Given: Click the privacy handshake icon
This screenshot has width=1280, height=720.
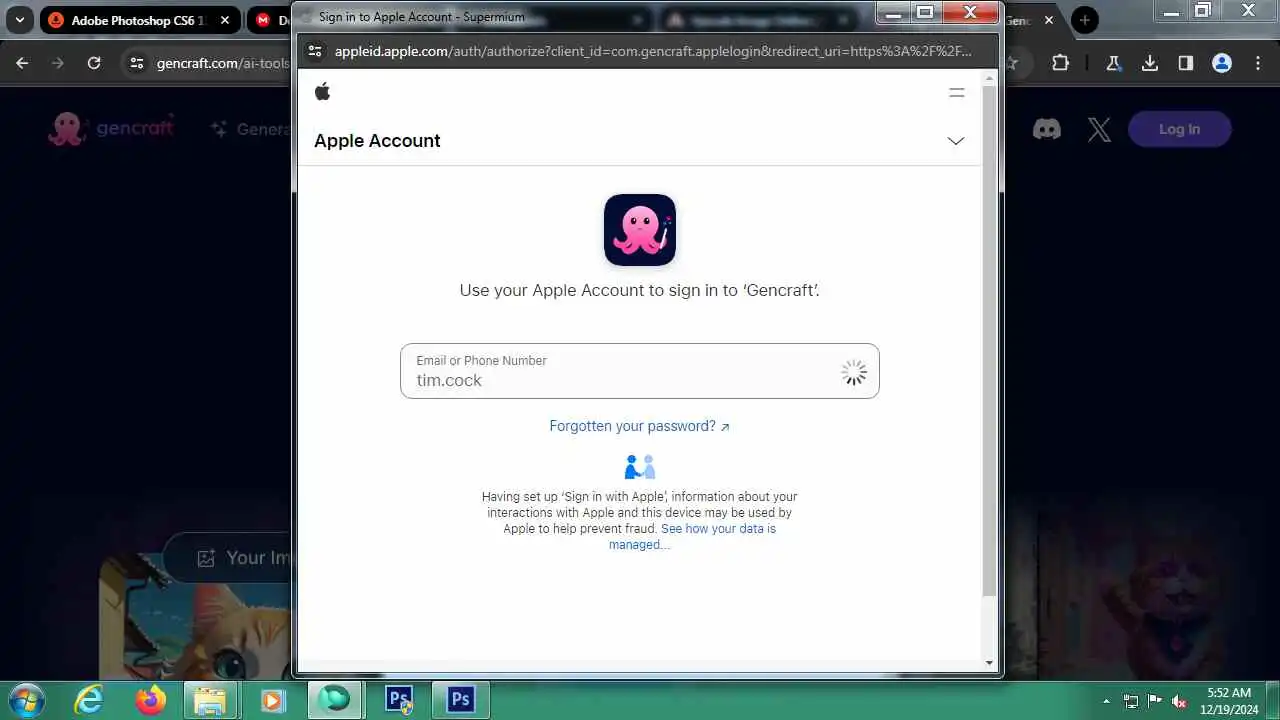Looking at the screenshot, I should 640,467.
